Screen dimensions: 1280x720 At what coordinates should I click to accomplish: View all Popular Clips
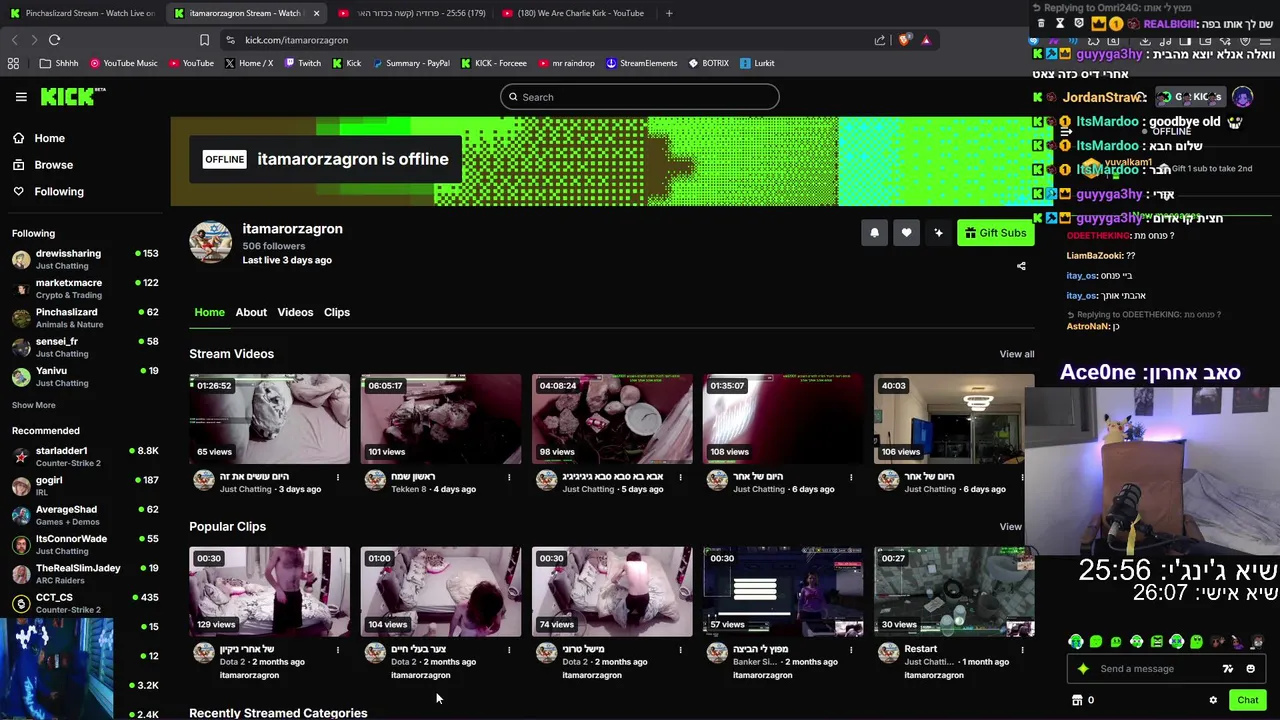(x=1011, y=527)
